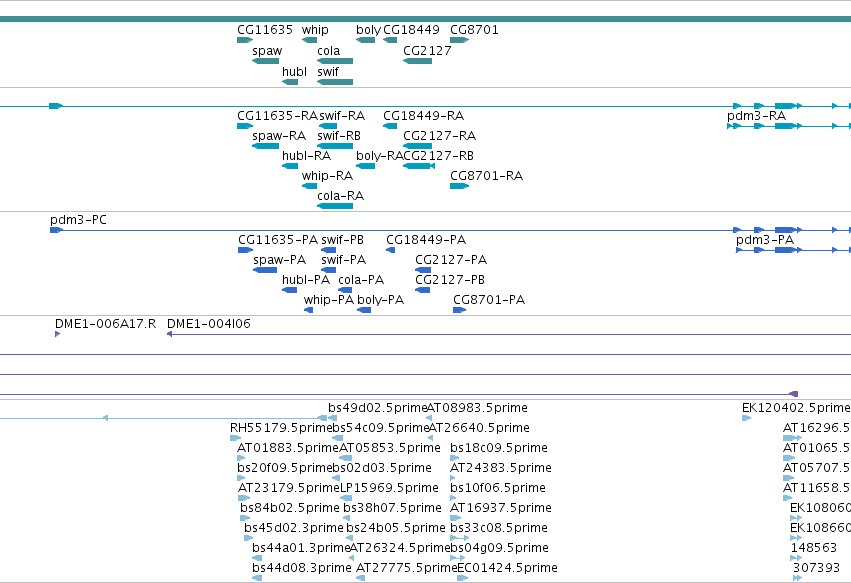Open the 148563 feature label
851x583 pixels.
814,548
